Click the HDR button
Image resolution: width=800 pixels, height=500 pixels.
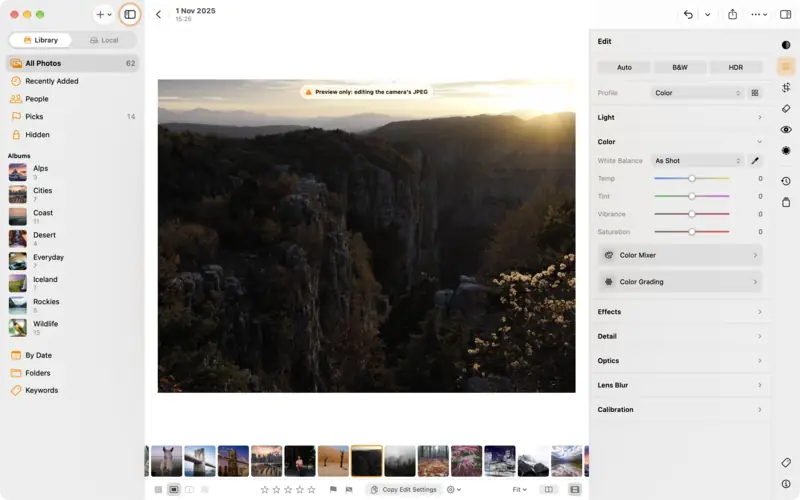pos(736,67)
